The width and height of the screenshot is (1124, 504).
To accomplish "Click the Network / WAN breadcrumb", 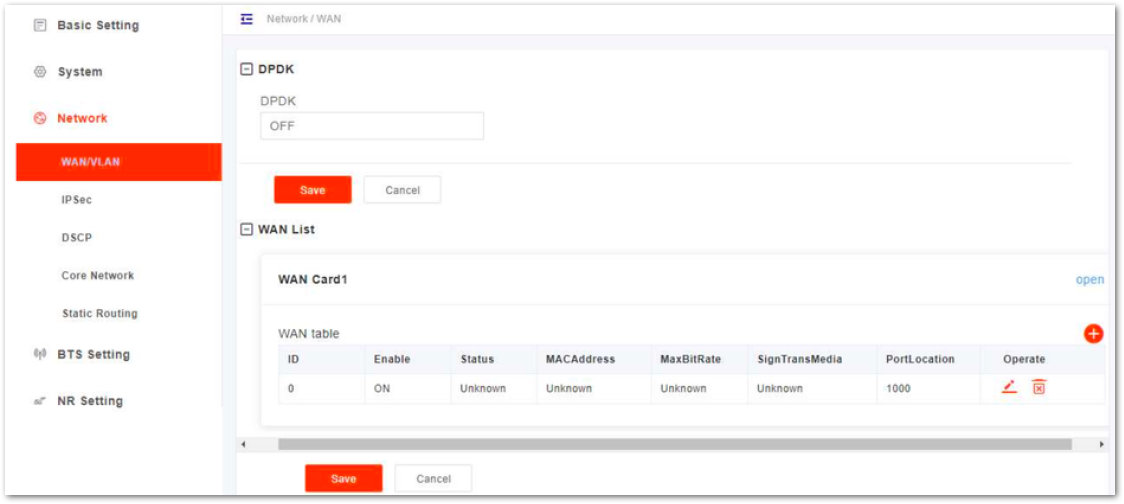I will [x=304, y=19].
